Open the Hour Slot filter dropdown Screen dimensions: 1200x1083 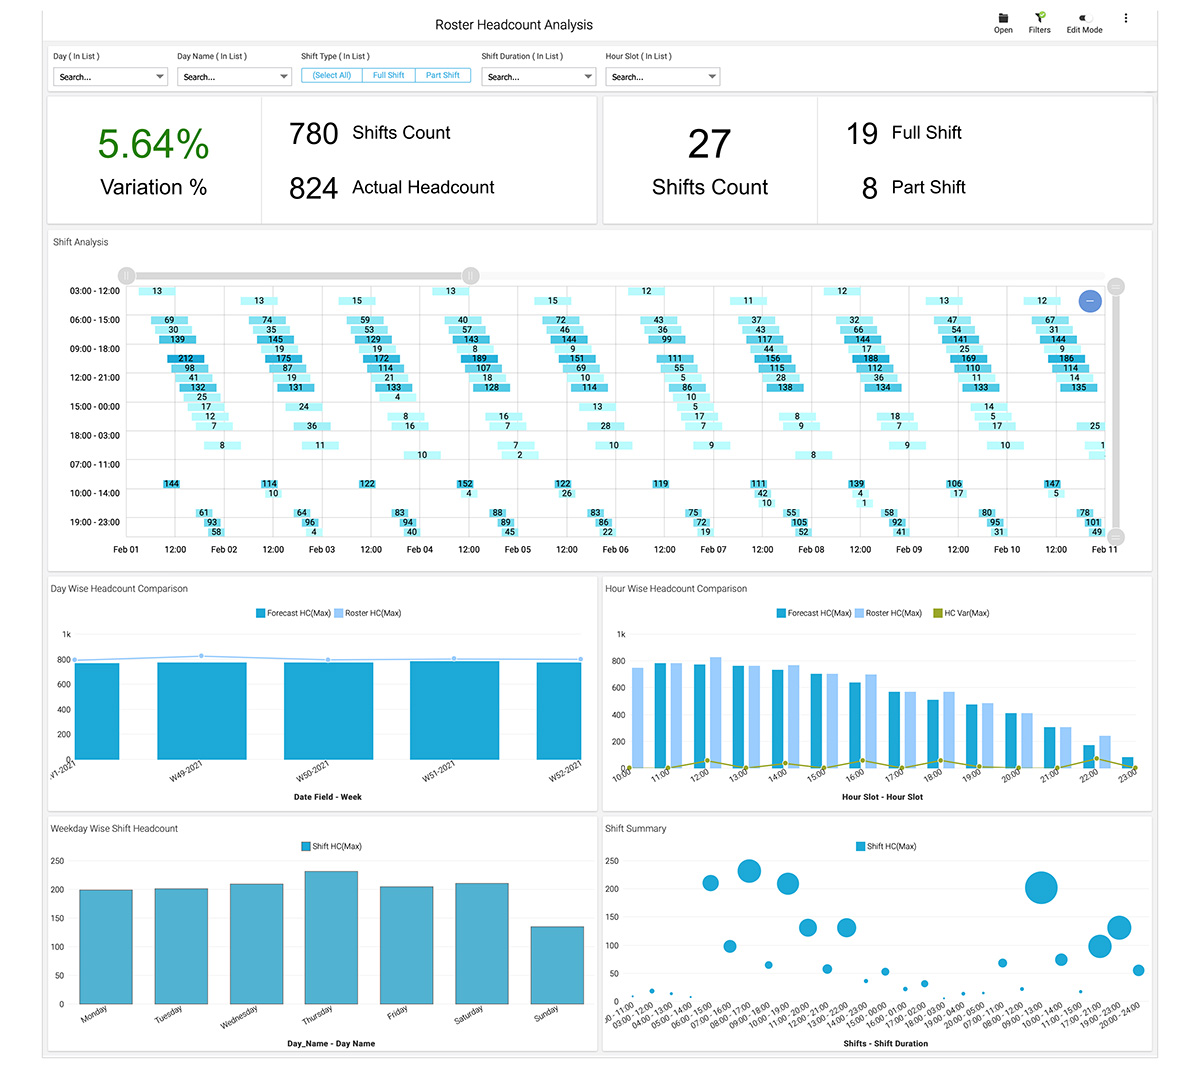pos(662,77)
